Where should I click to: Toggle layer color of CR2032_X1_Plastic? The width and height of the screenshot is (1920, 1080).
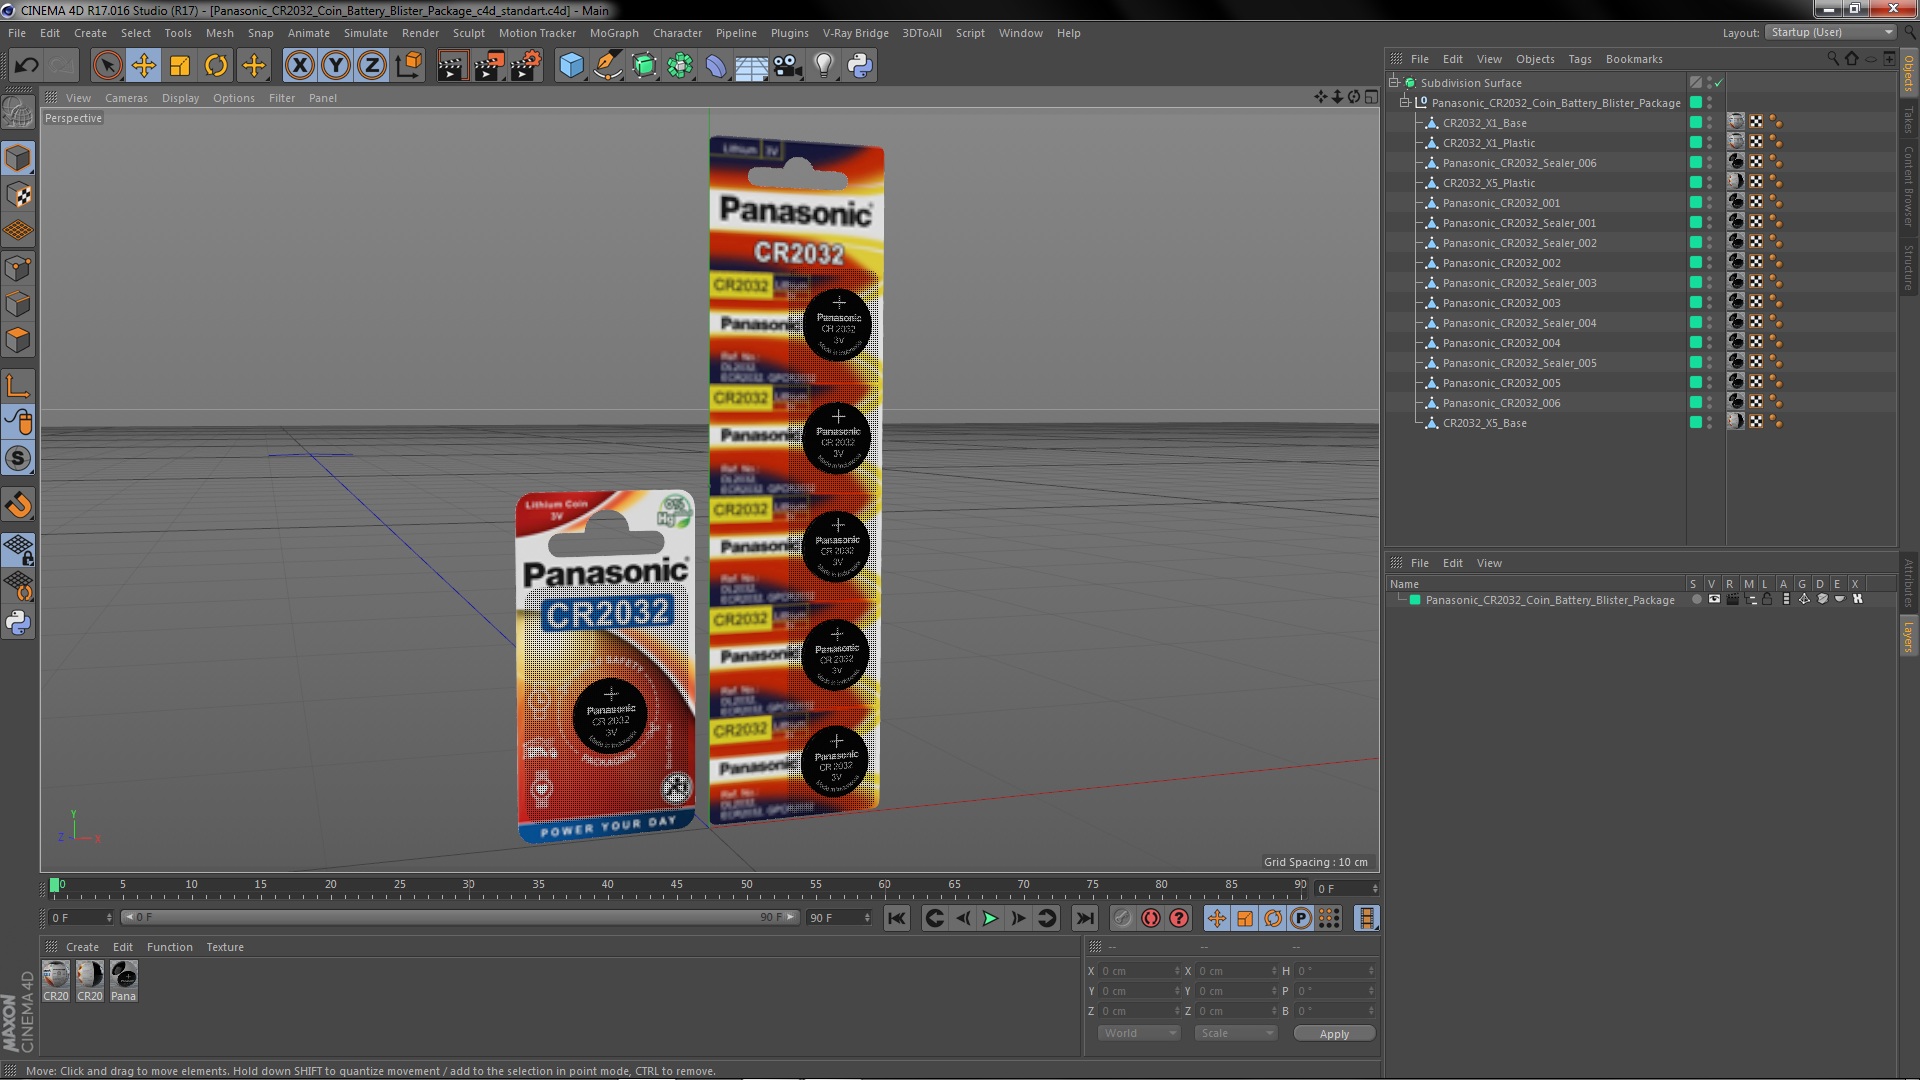pos(1696,142)
